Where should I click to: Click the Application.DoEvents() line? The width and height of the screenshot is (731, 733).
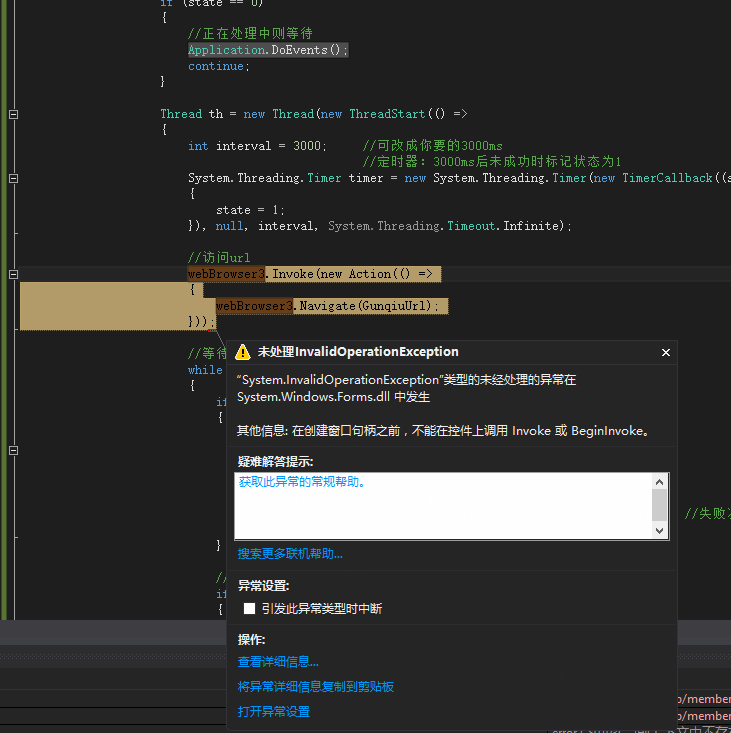click(x=268, y=50)
